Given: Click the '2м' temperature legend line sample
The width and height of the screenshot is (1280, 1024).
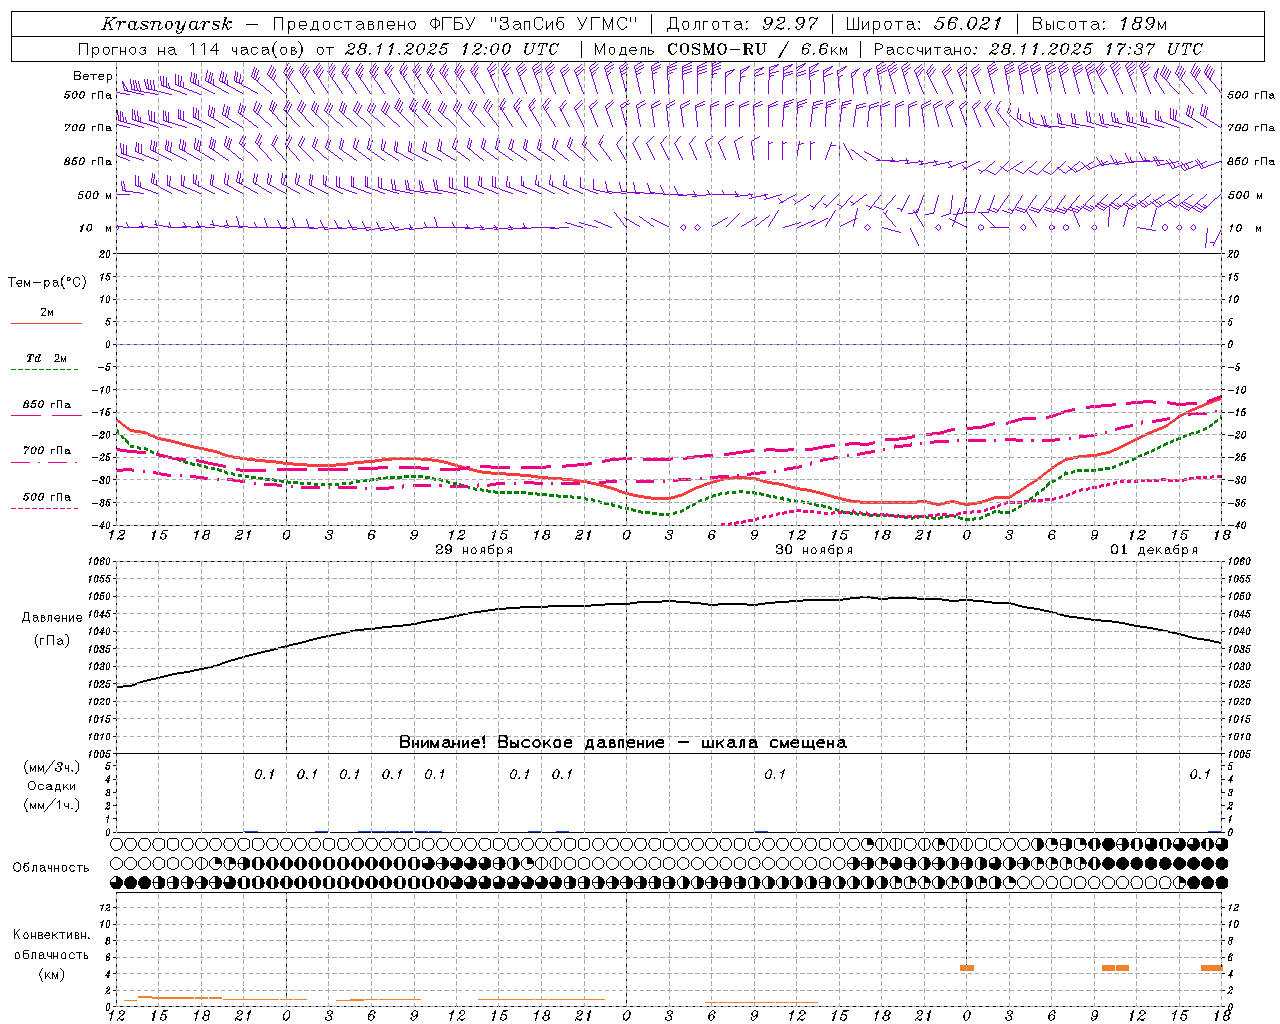Looking at the screenshot, I should coord(46,323).
